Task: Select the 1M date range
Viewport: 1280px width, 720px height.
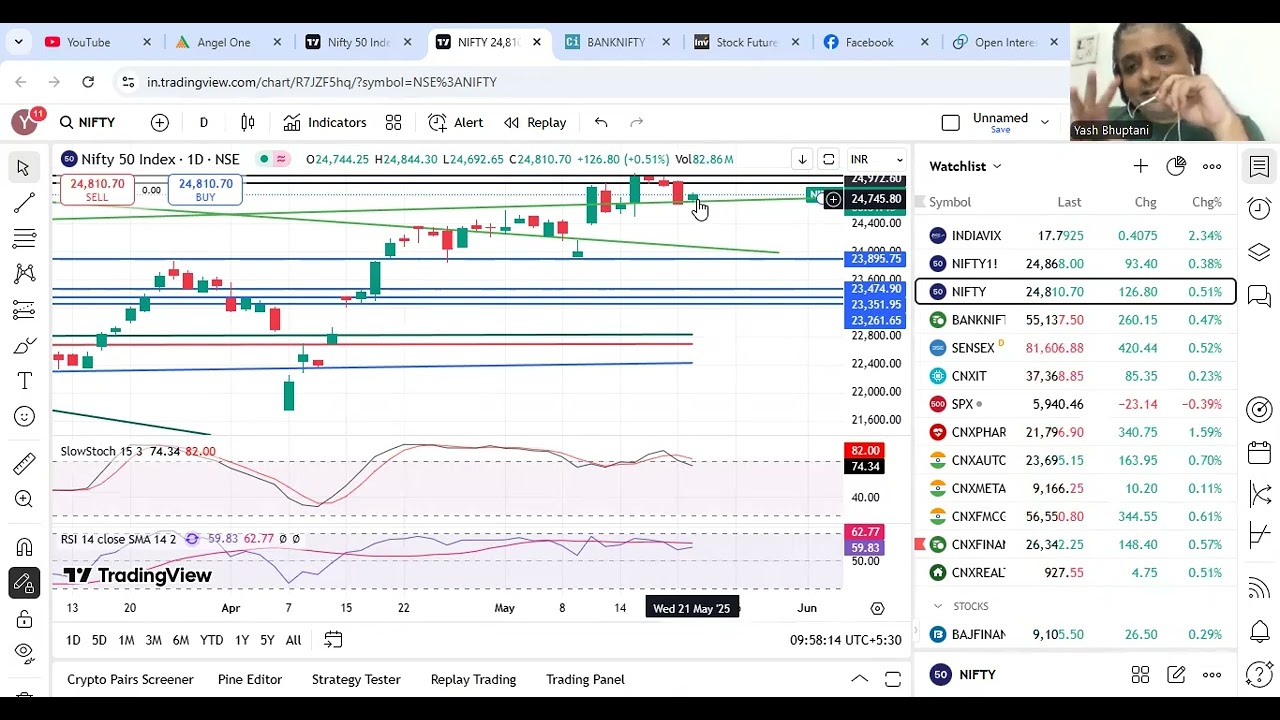Action: (126, 640)
